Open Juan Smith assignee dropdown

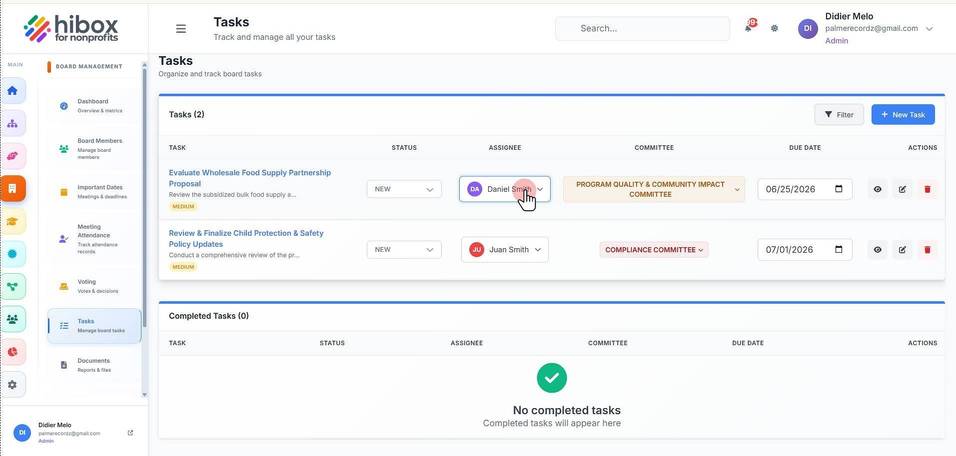[x=505, y=249]
